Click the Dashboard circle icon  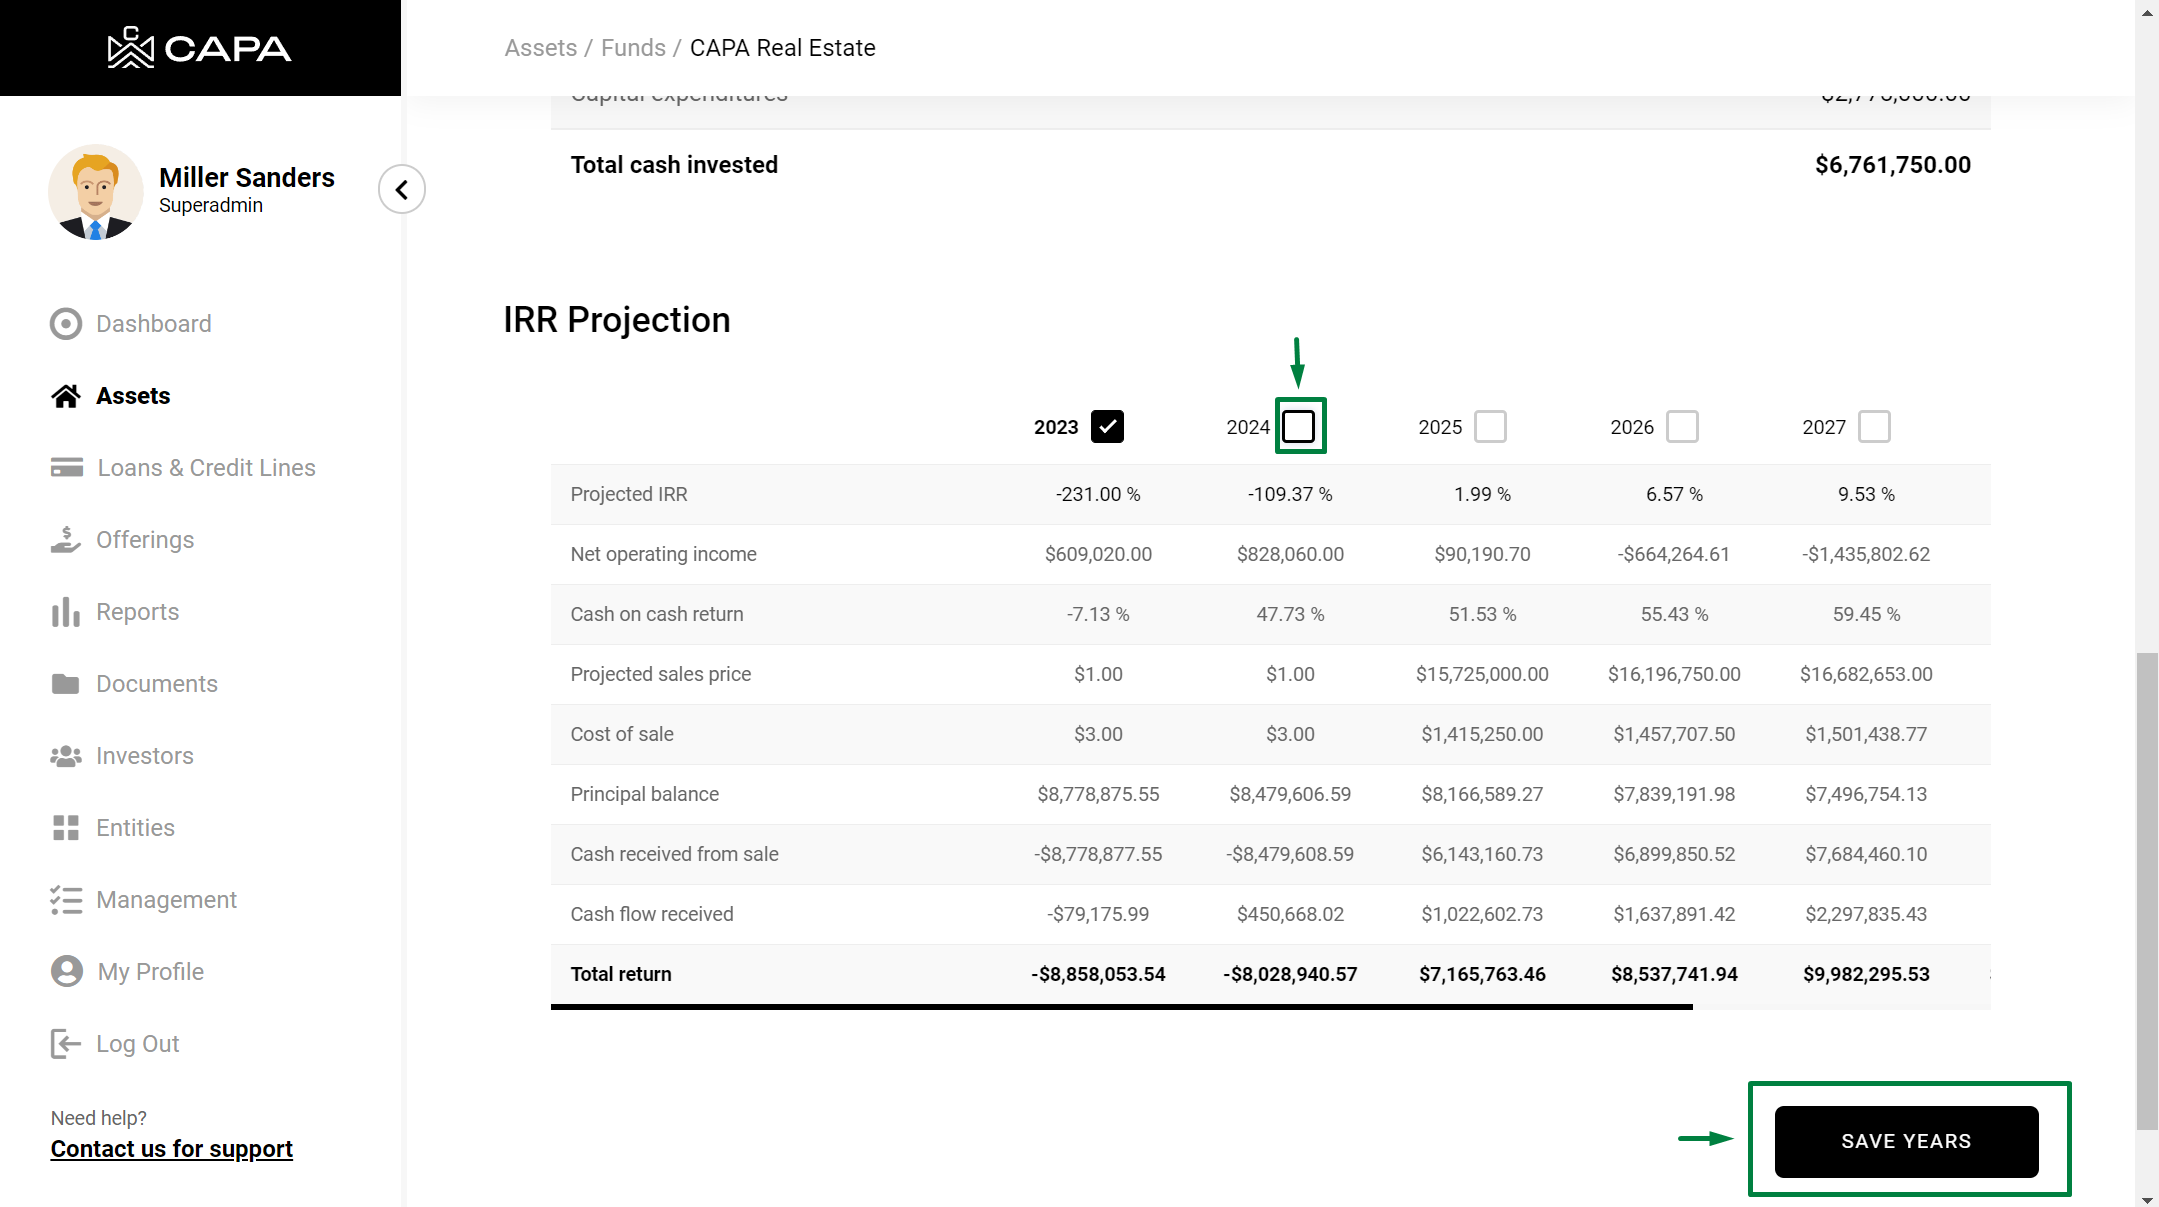[x=66, y=324]
